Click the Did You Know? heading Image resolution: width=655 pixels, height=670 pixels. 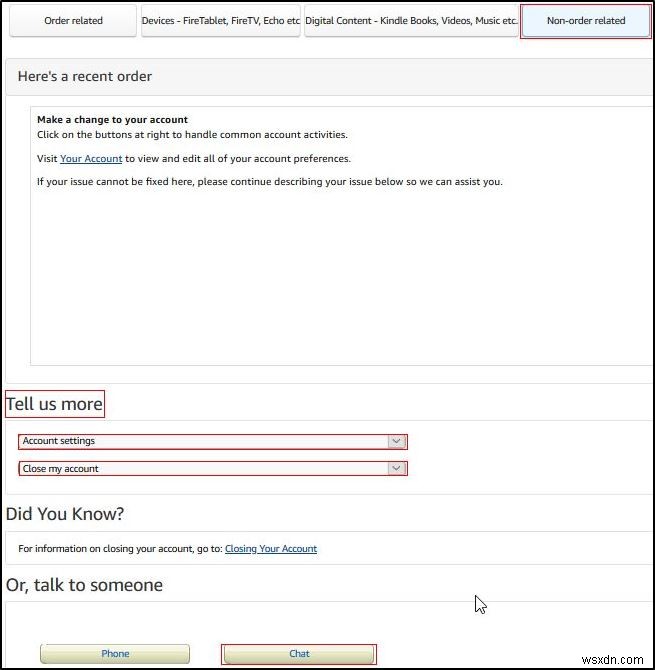[65, 514]
